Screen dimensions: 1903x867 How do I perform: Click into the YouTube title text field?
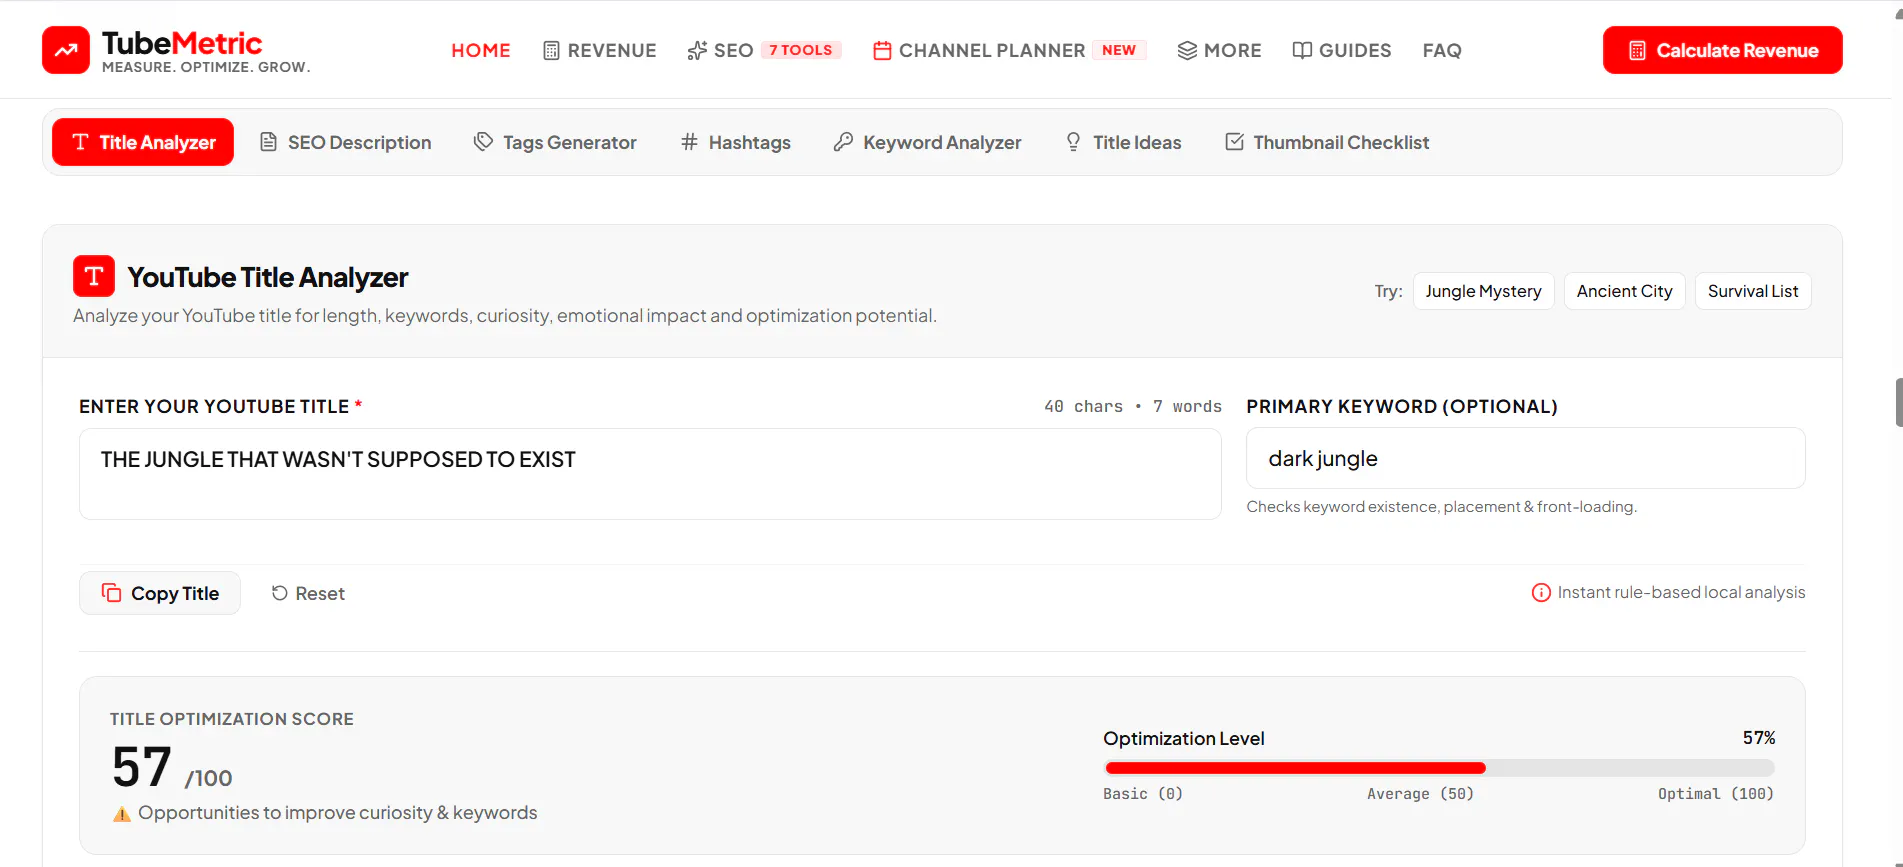pos(650,474)
